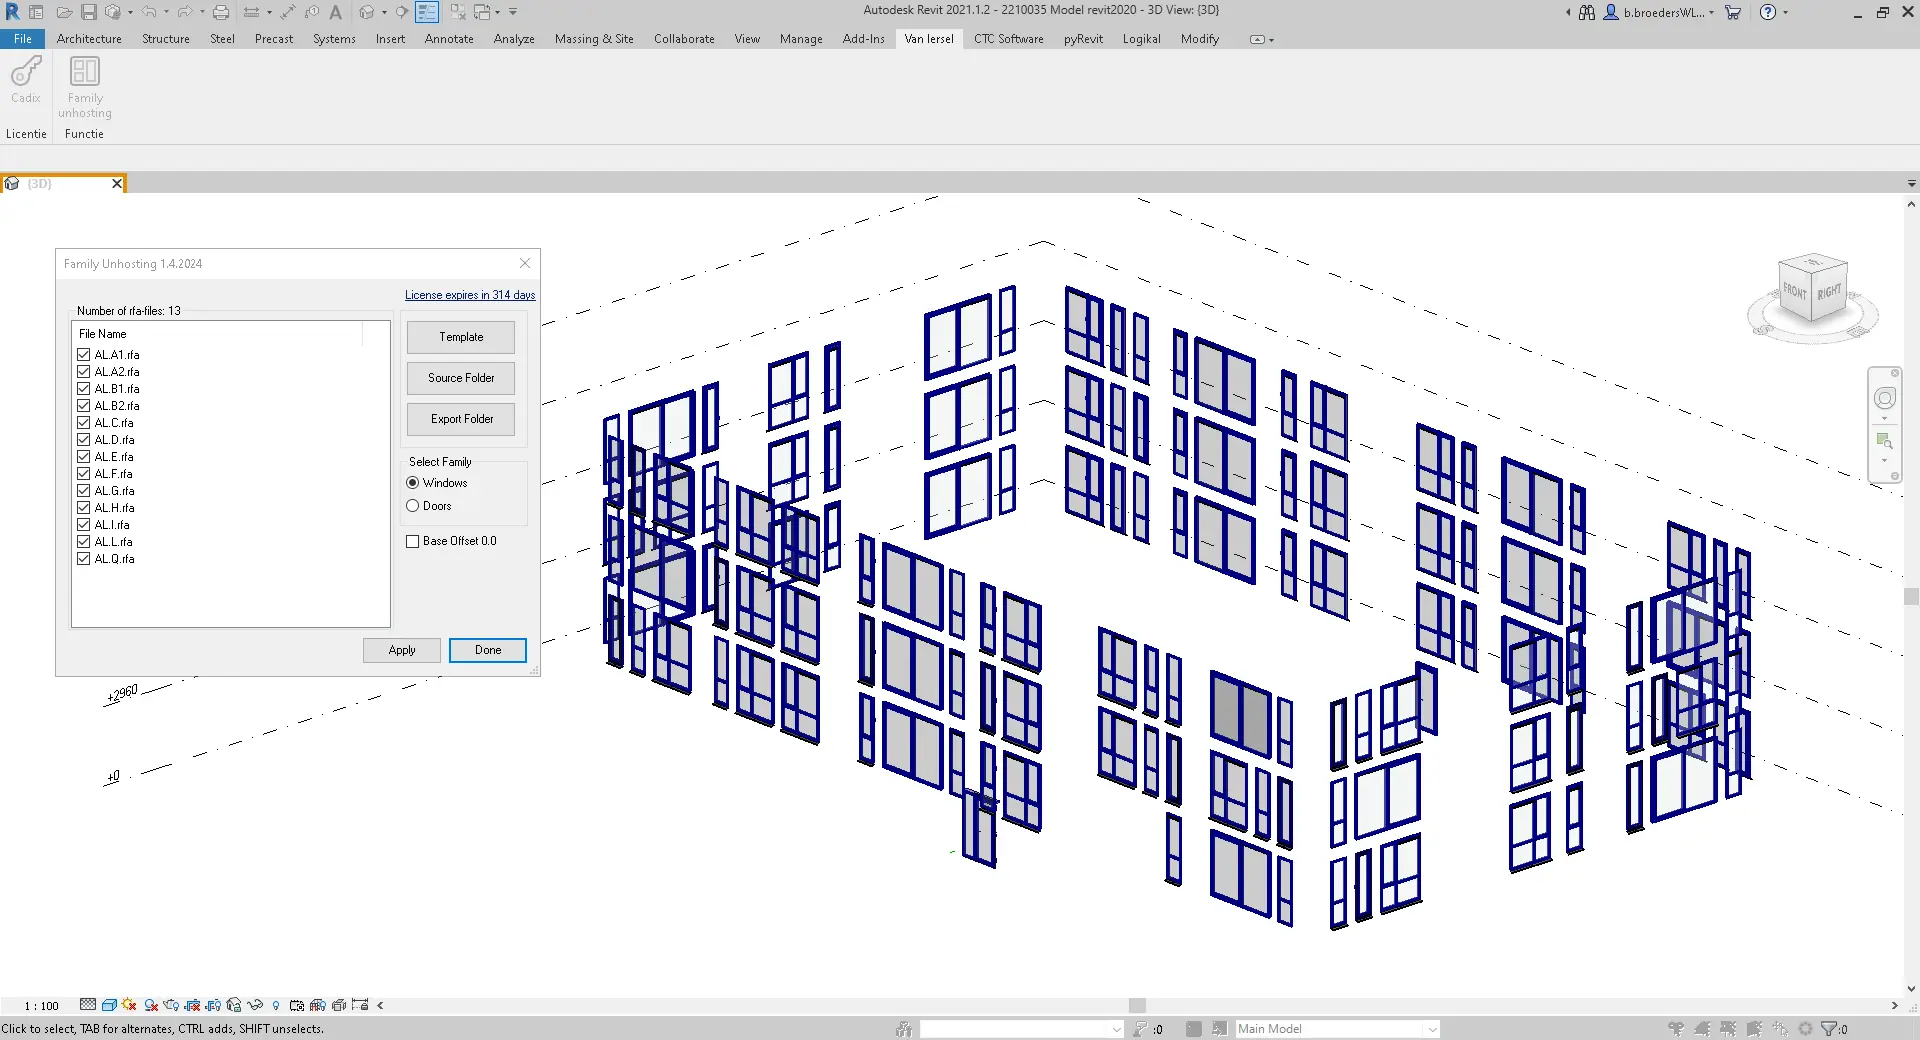Select the Text tool icon in quick access toolbar
Viewport: 1920px width, 1040px height.
[336, 12]
